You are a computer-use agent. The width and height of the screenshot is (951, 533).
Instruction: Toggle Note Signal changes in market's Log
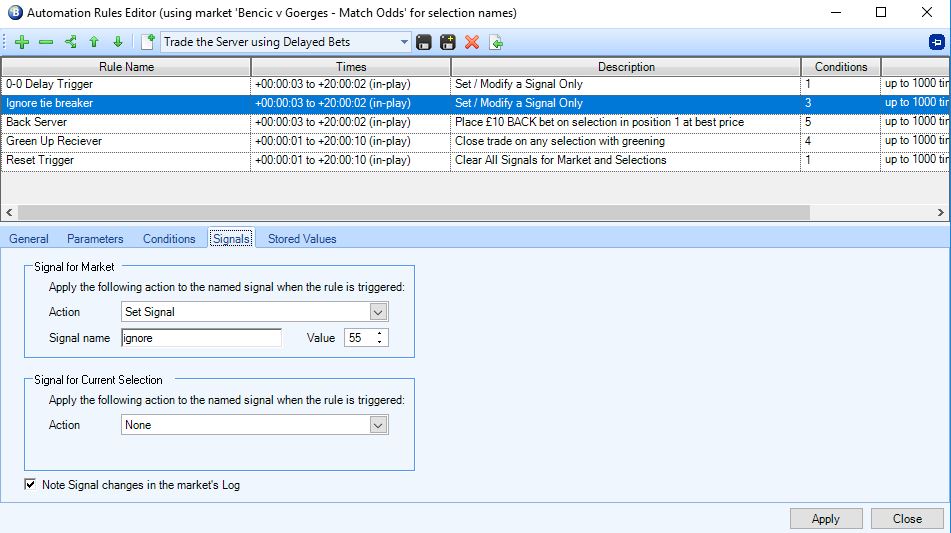(x=30, y=484)
